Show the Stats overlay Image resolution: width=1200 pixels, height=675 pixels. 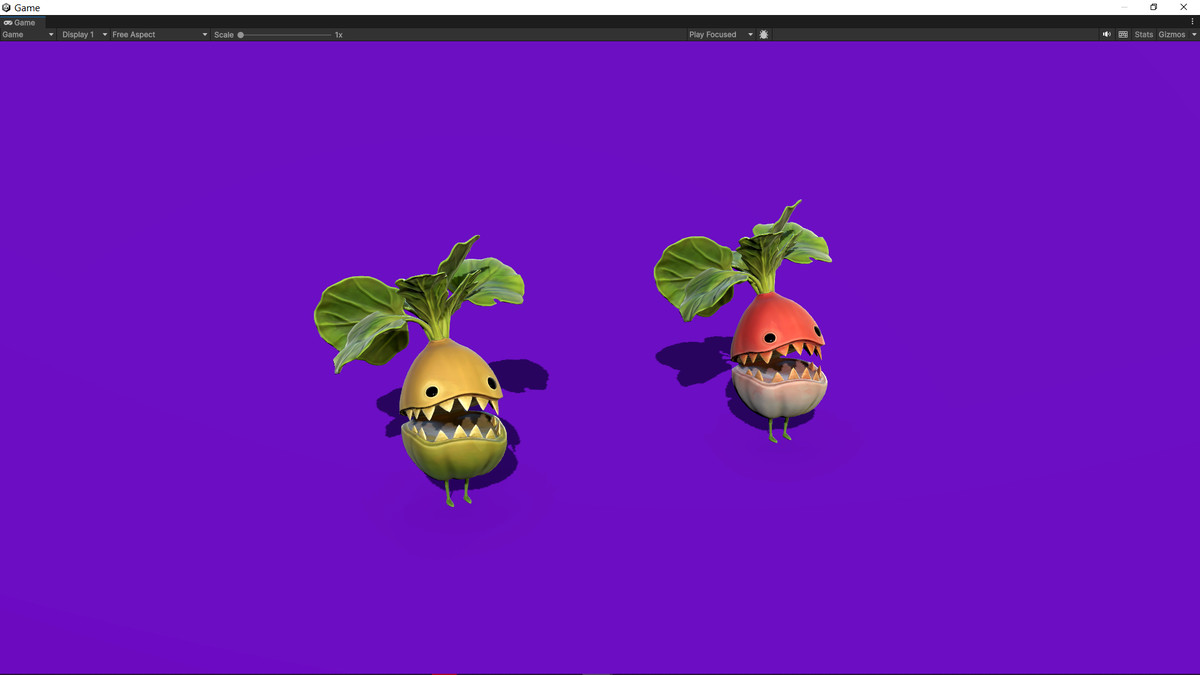(1143, 35)
